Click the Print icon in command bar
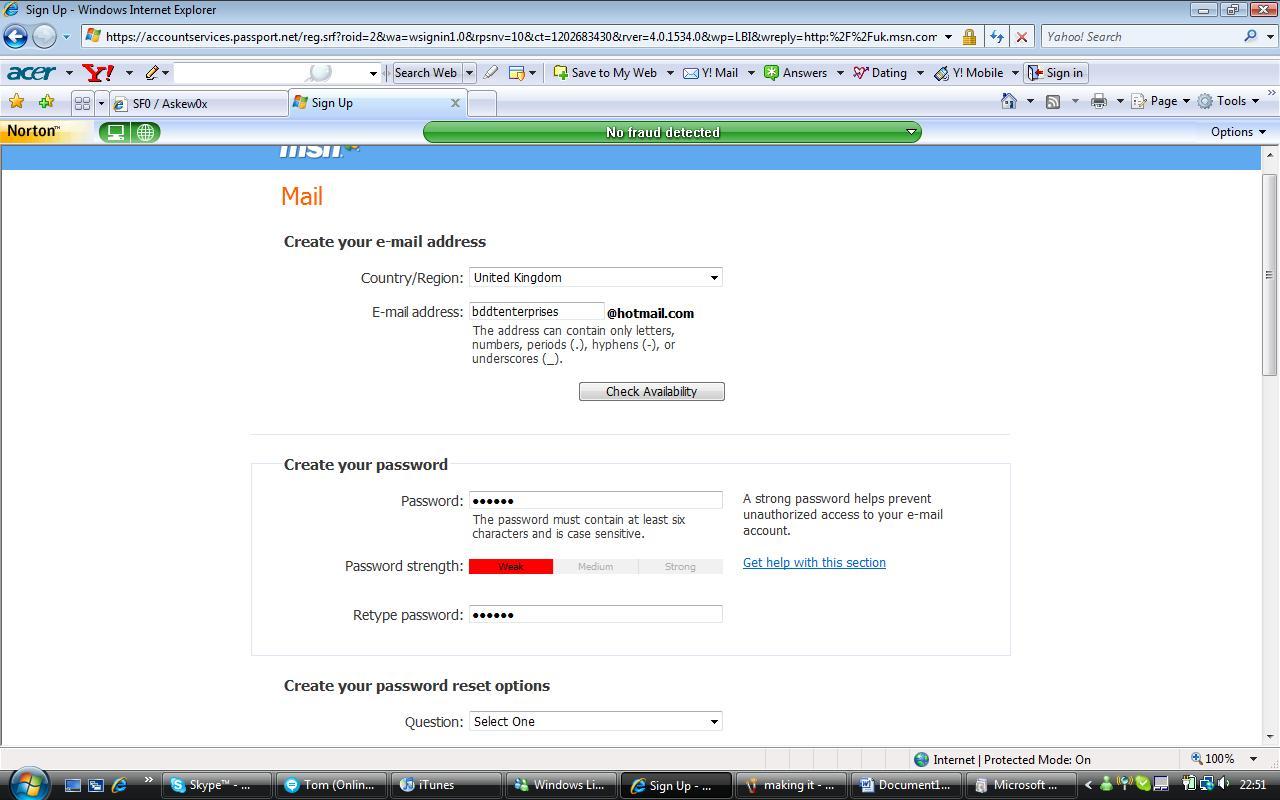 click(1099, 101)
